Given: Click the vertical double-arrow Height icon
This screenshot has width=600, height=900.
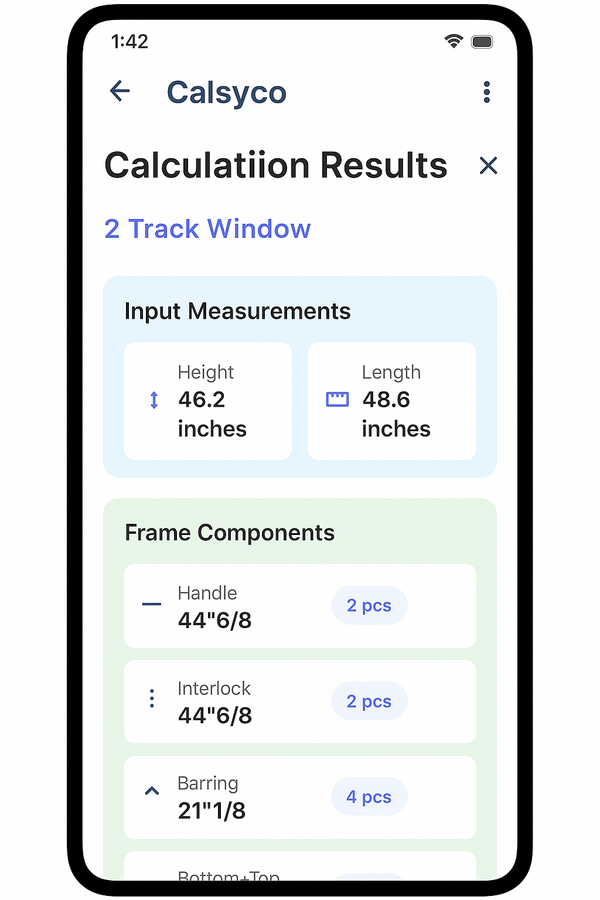Looking at the screenshot, I should click(x=152, y=399).
